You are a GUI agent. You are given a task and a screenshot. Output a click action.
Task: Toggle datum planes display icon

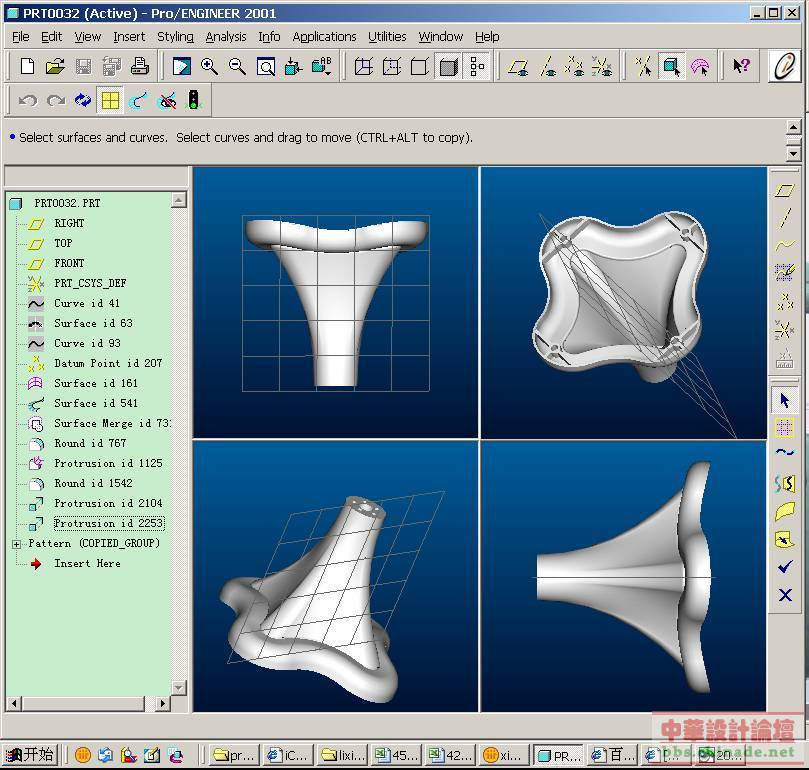(517, 67)
